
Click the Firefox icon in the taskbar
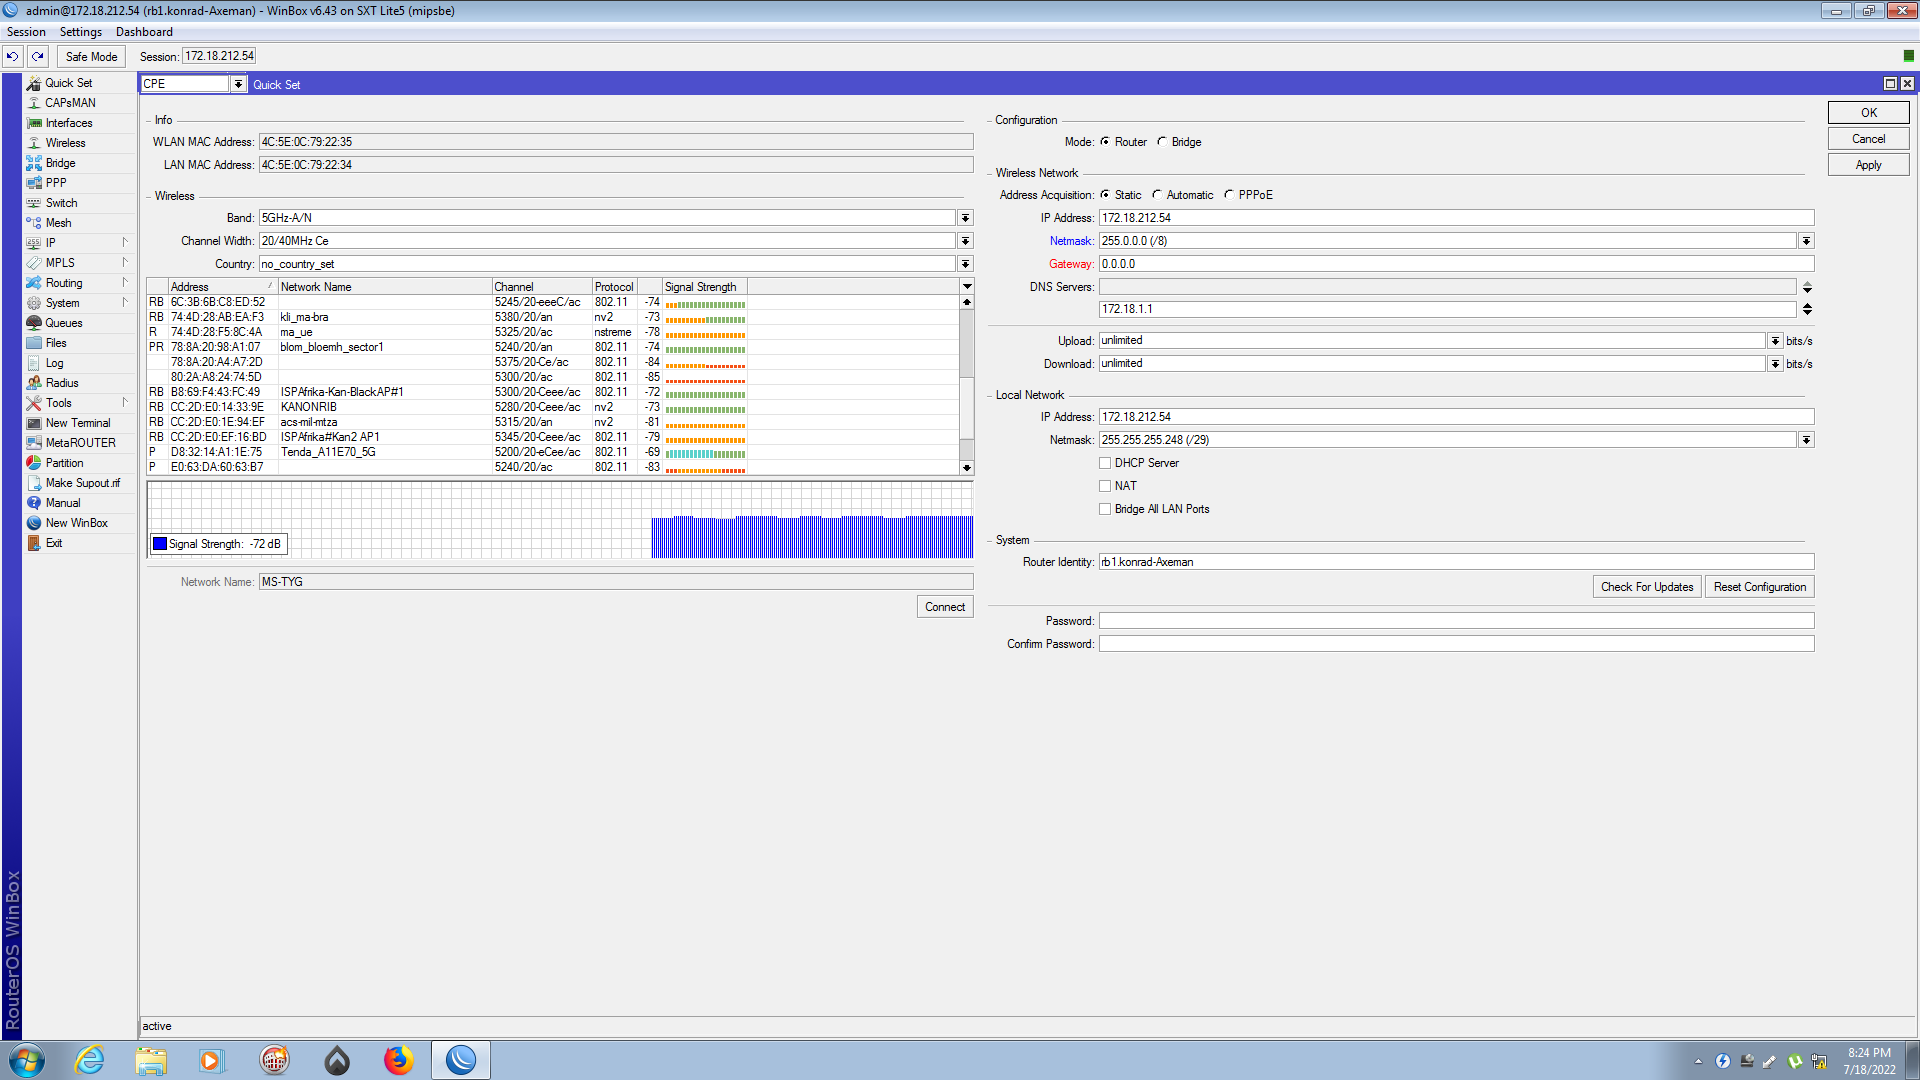398,1060
